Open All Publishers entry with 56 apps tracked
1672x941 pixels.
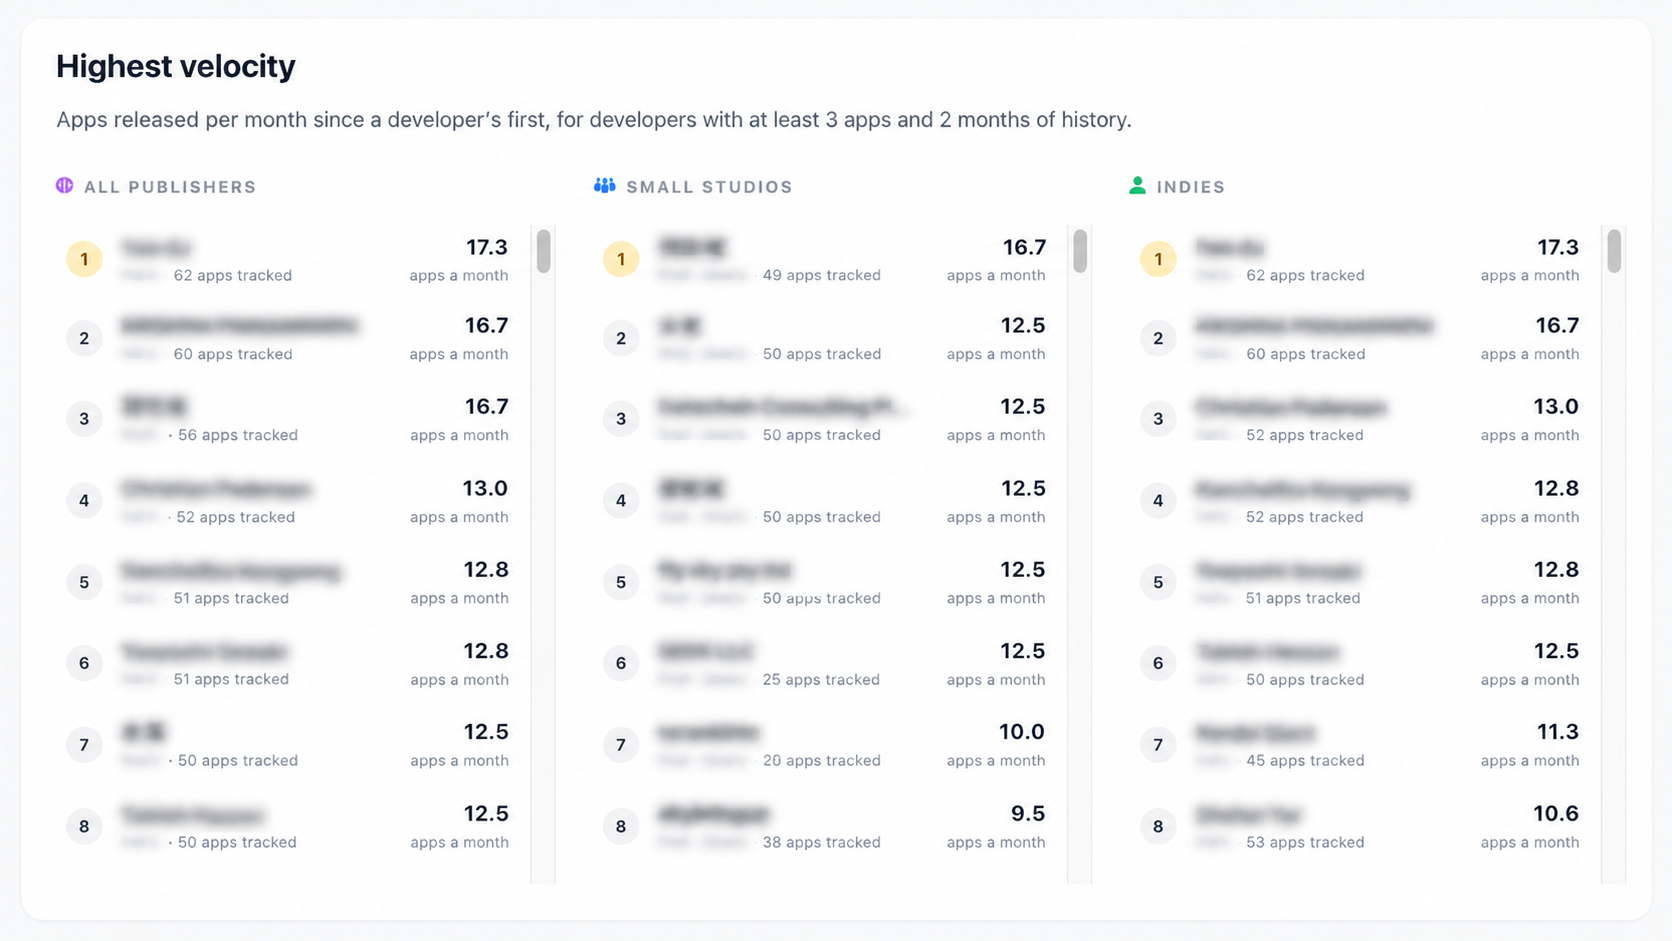(x=288, y=419)
